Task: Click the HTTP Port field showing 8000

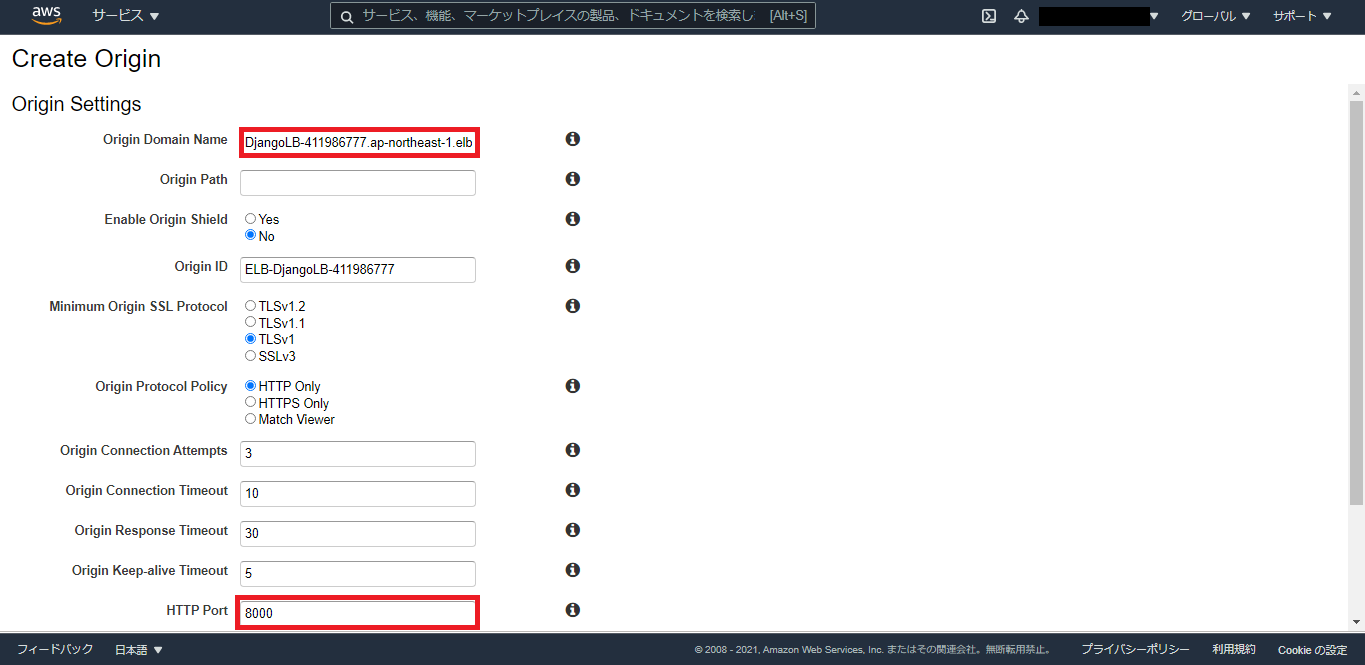Action: [358, 613]
